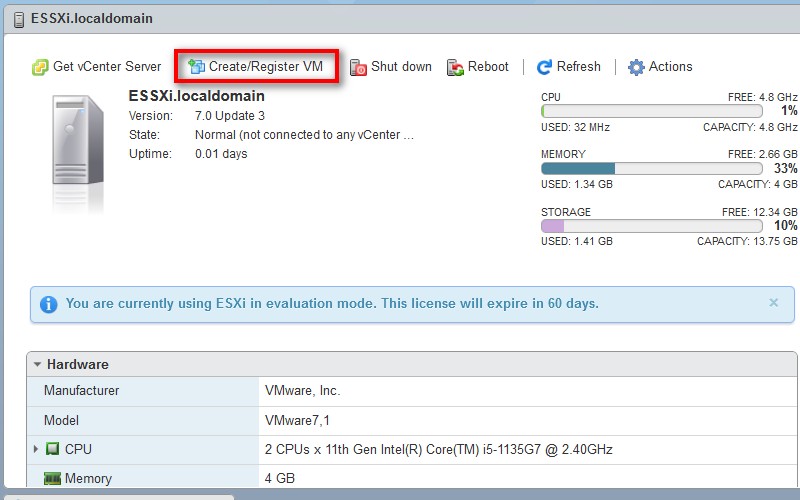This screenshot has width=800, height=500.
Task: Click the 4 GB memory value
Action: [280, 478]
